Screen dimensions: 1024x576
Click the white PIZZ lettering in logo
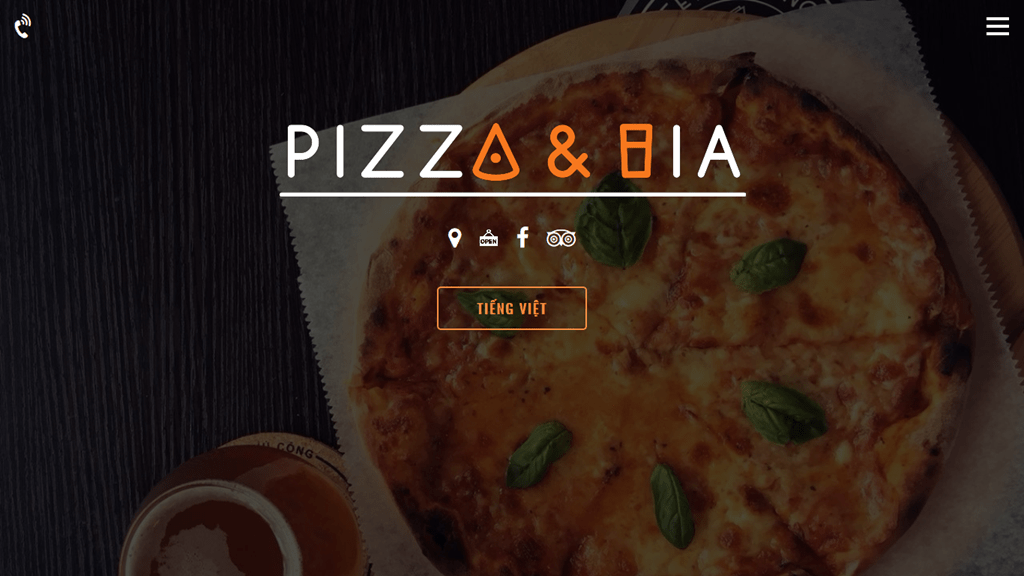coord(374,152)
